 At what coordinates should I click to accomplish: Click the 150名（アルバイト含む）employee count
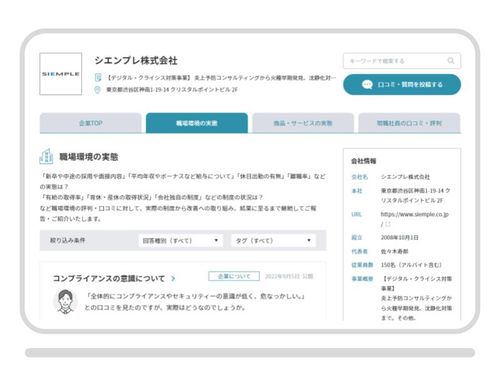tap(411, 265)
